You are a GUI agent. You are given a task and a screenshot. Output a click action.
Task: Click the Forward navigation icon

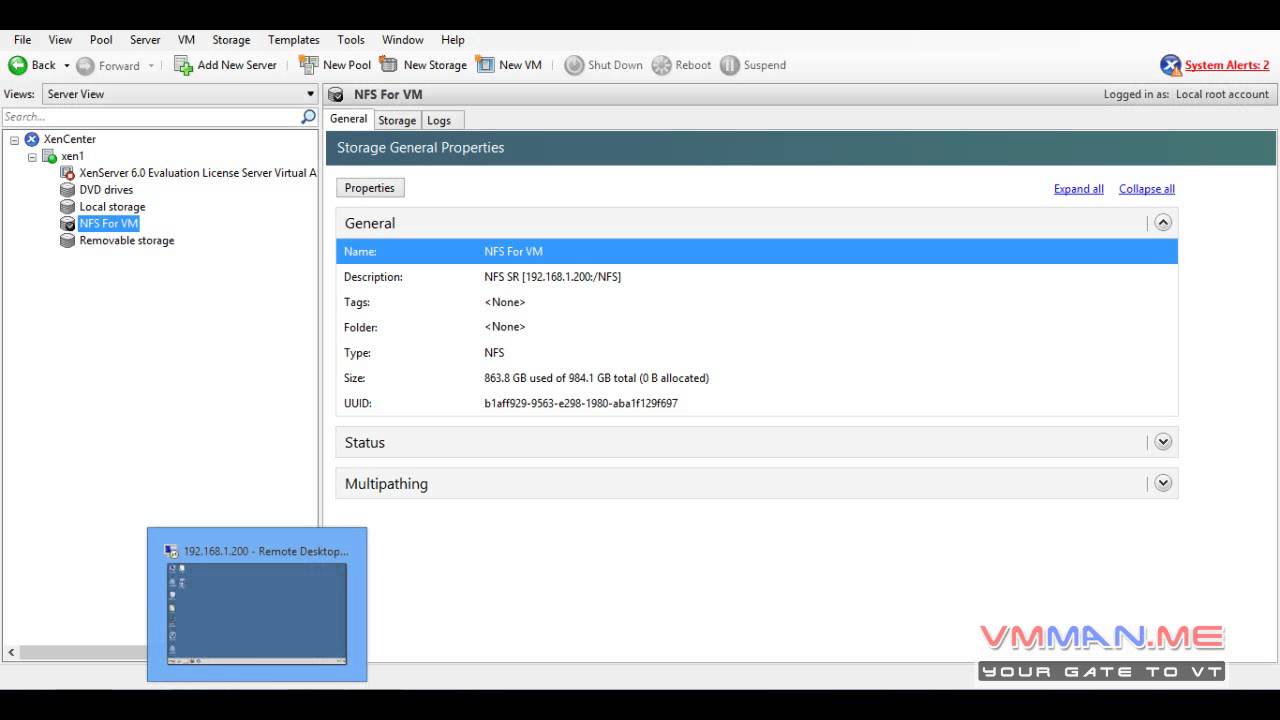[86, 66]
